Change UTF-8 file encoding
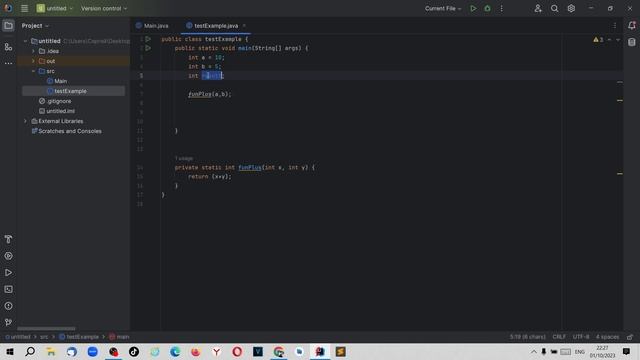The width and height of the screenshot is (640, 360). [x=581, y=337]
